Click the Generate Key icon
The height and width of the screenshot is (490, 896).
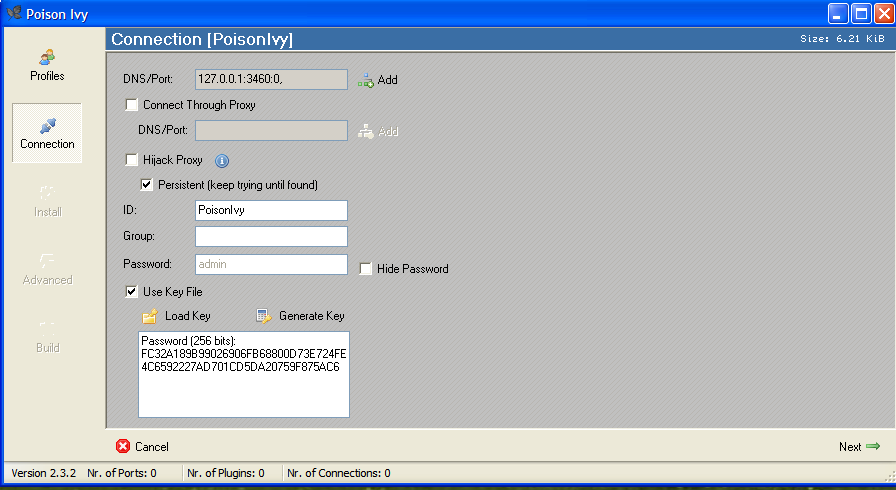(264, 316)
